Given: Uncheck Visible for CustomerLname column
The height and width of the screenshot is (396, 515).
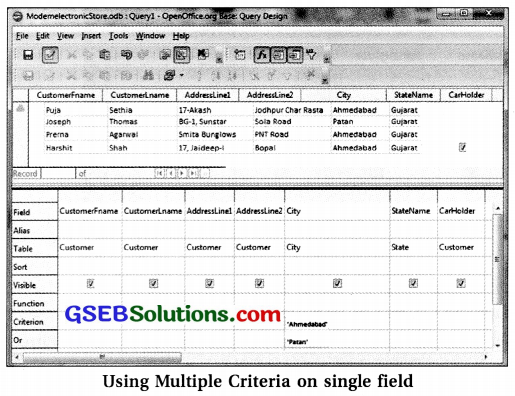Looking at the screenshot, I should pos(153,284).
